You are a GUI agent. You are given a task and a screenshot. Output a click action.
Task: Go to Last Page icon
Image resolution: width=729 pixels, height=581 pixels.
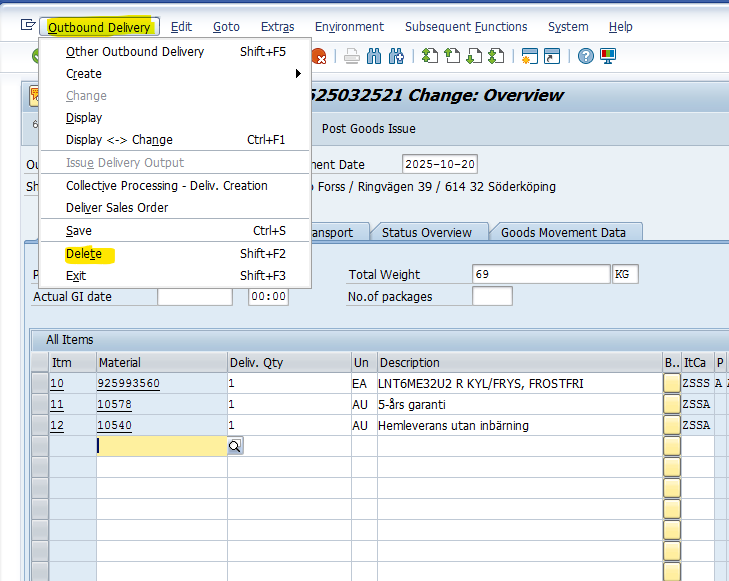[496, 56]
